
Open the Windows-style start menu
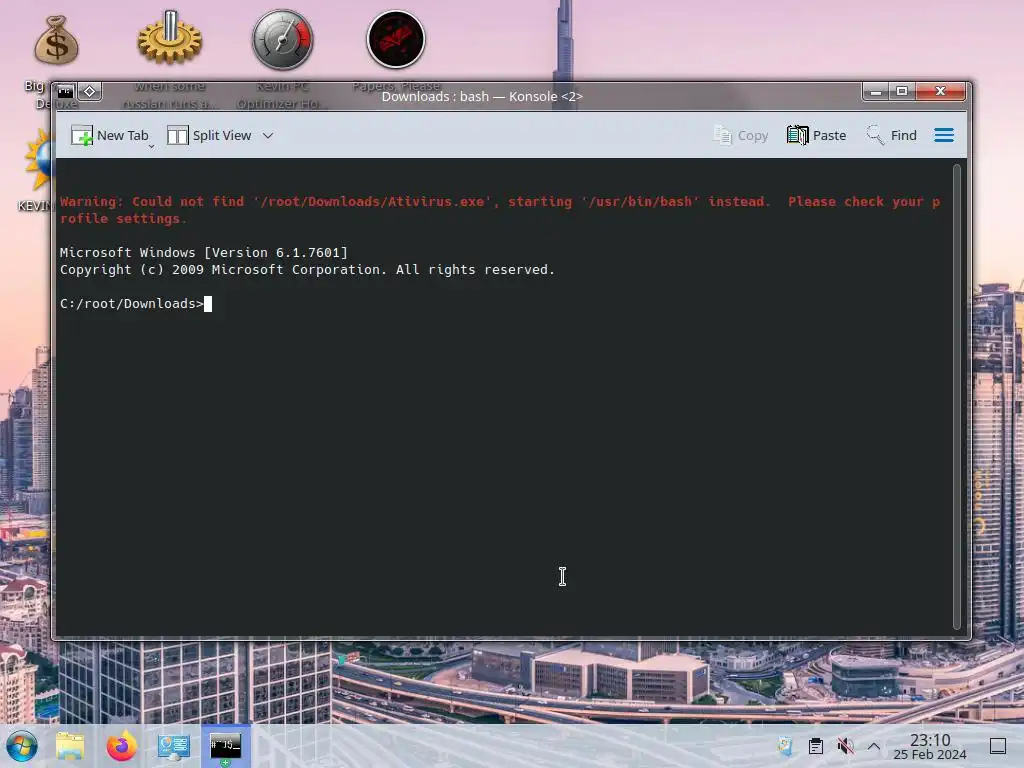click(22, 746)
